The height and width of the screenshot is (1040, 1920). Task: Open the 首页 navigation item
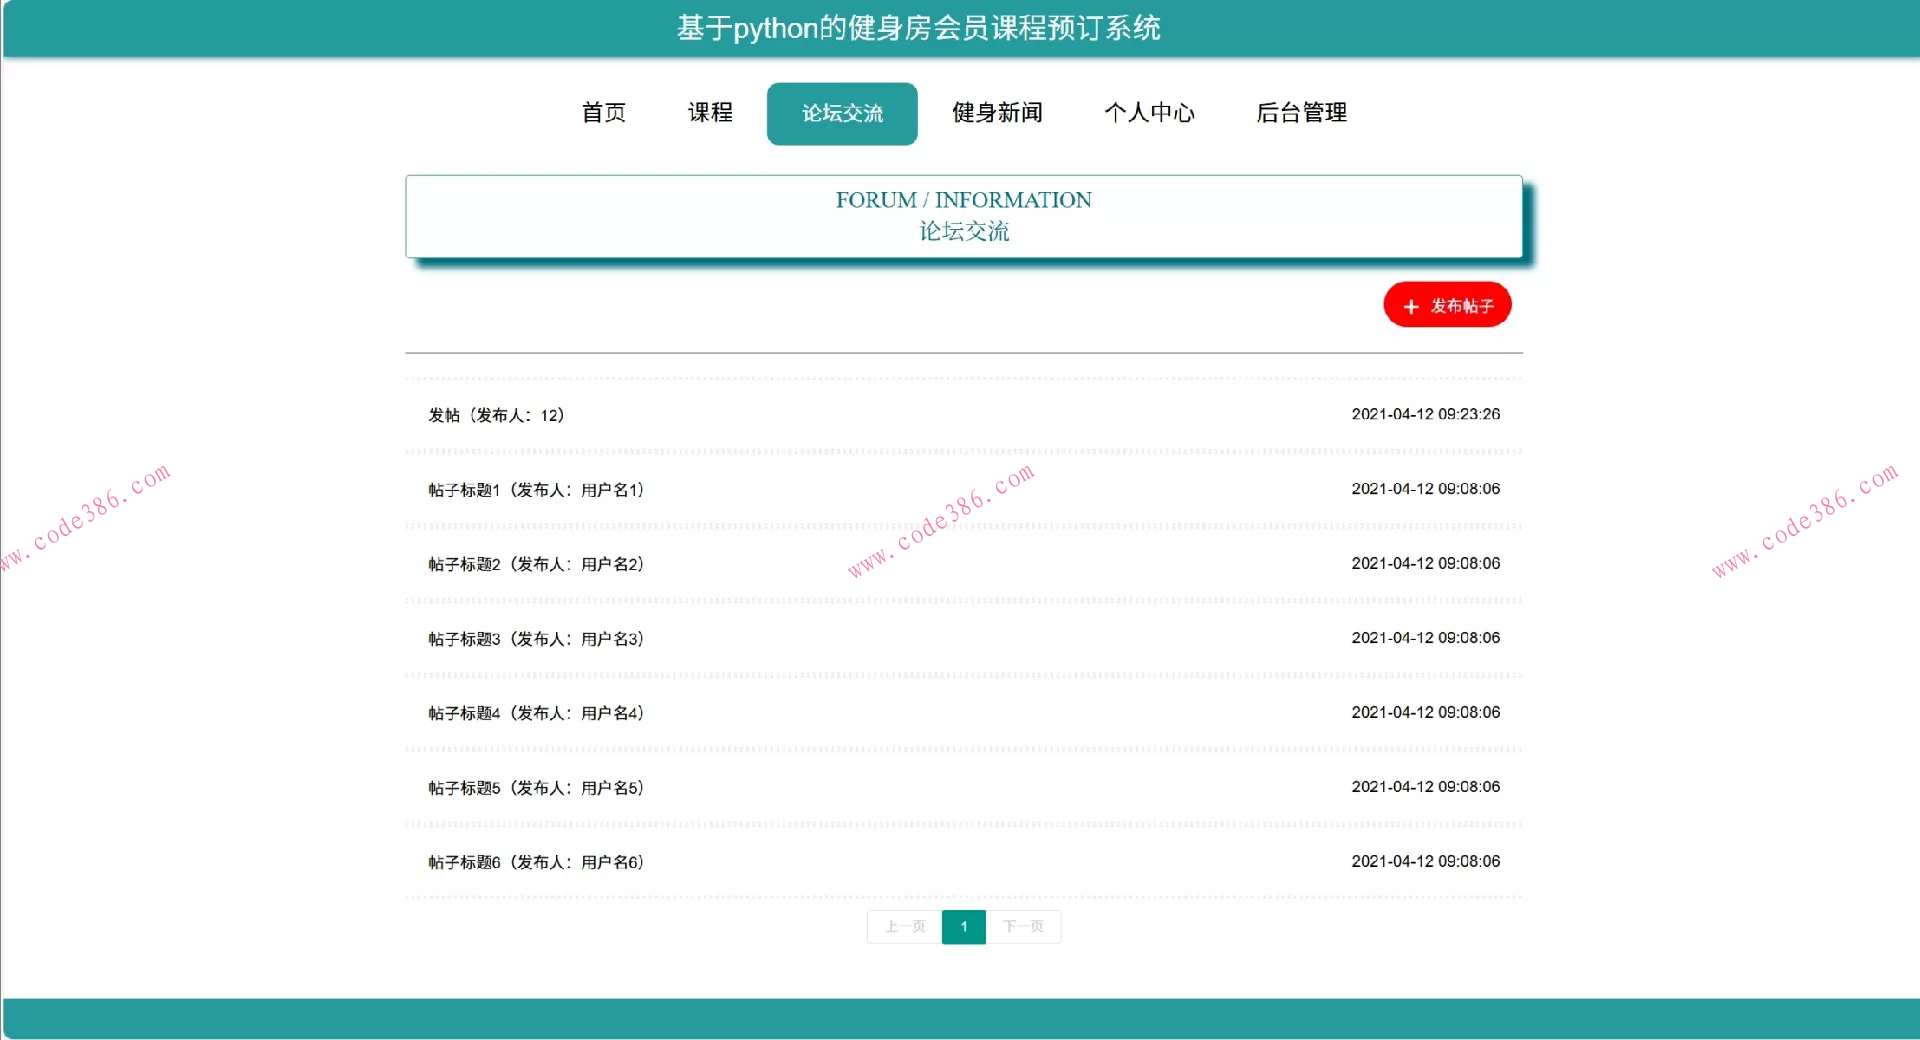point(603,113)
